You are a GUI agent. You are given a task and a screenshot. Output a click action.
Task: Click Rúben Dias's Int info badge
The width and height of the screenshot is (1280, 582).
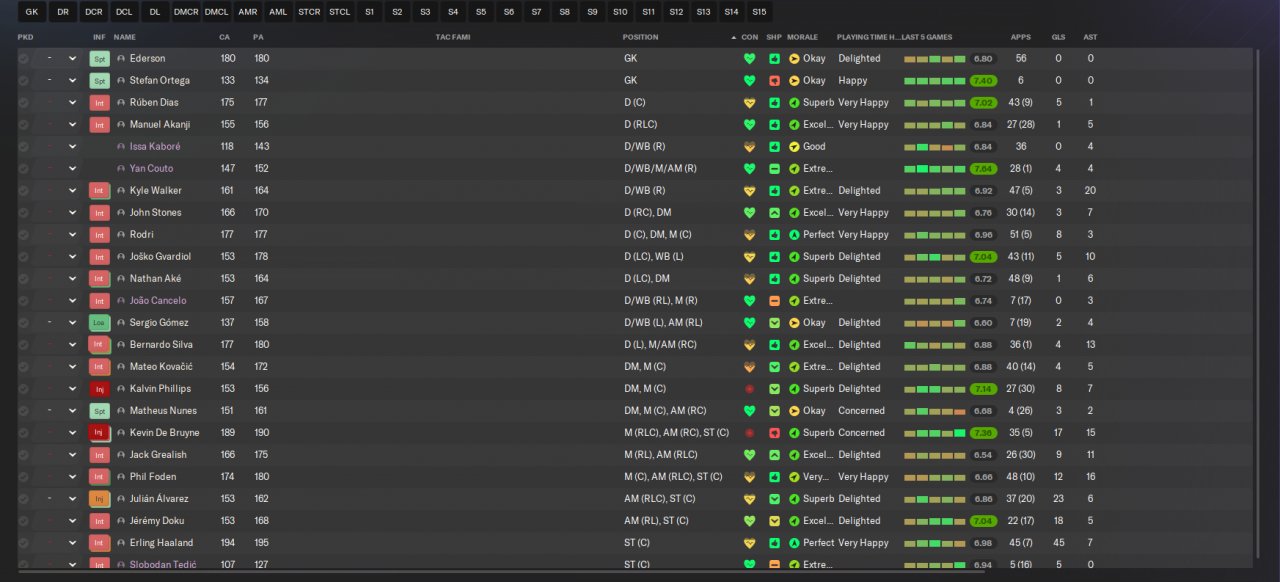[x=99, y=102]
